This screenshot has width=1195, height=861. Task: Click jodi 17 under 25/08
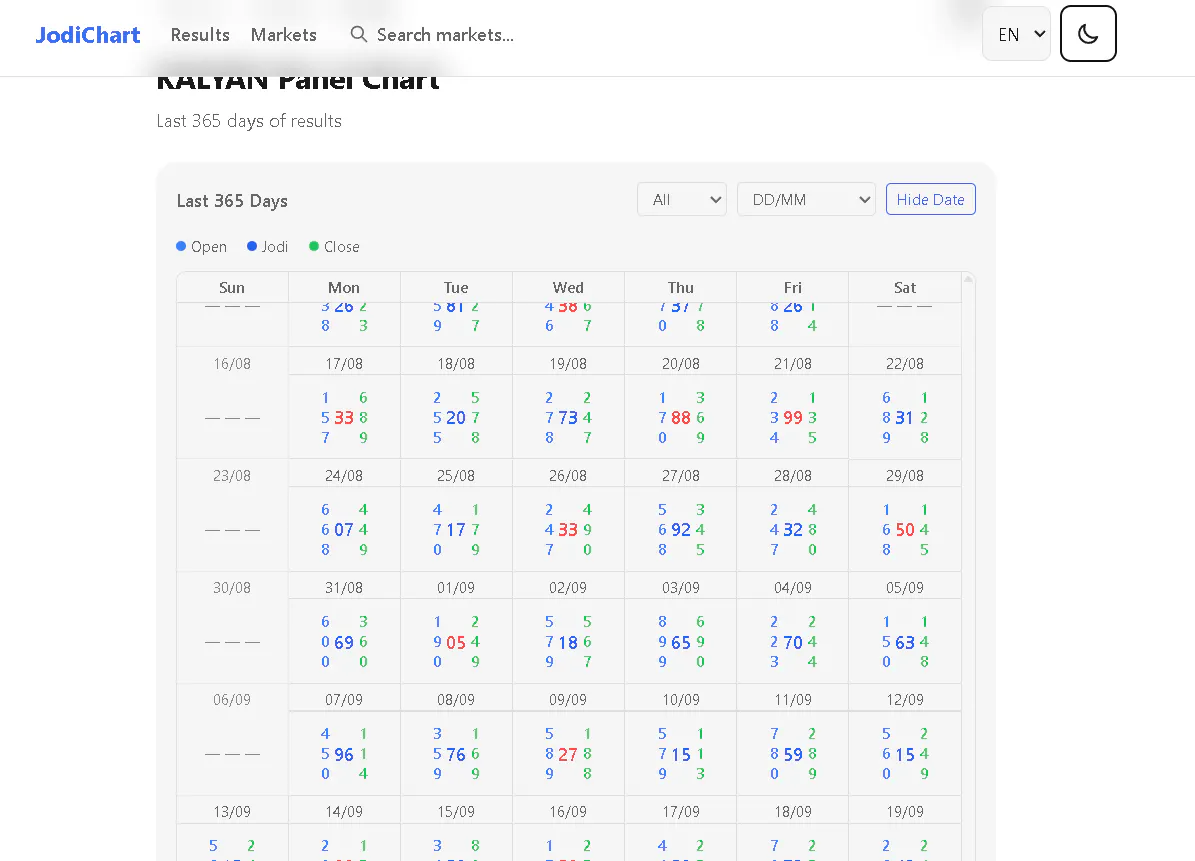tap(456, 530)
